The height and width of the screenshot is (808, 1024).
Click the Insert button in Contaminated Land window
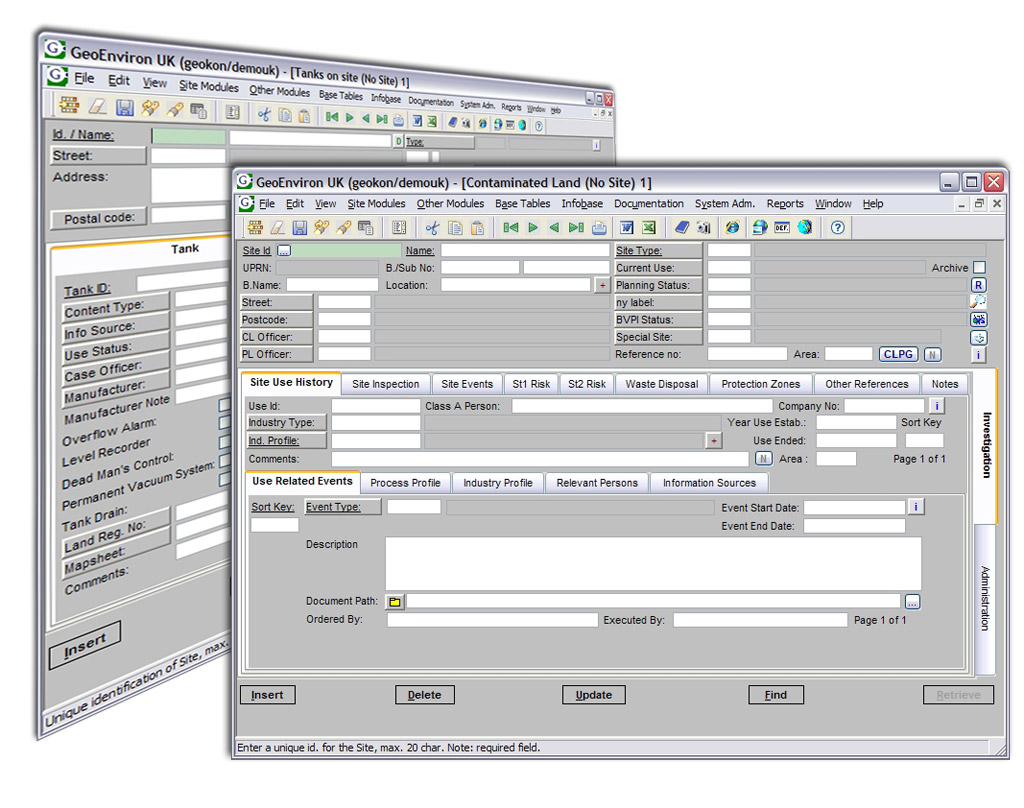click(x=267, y=695)
